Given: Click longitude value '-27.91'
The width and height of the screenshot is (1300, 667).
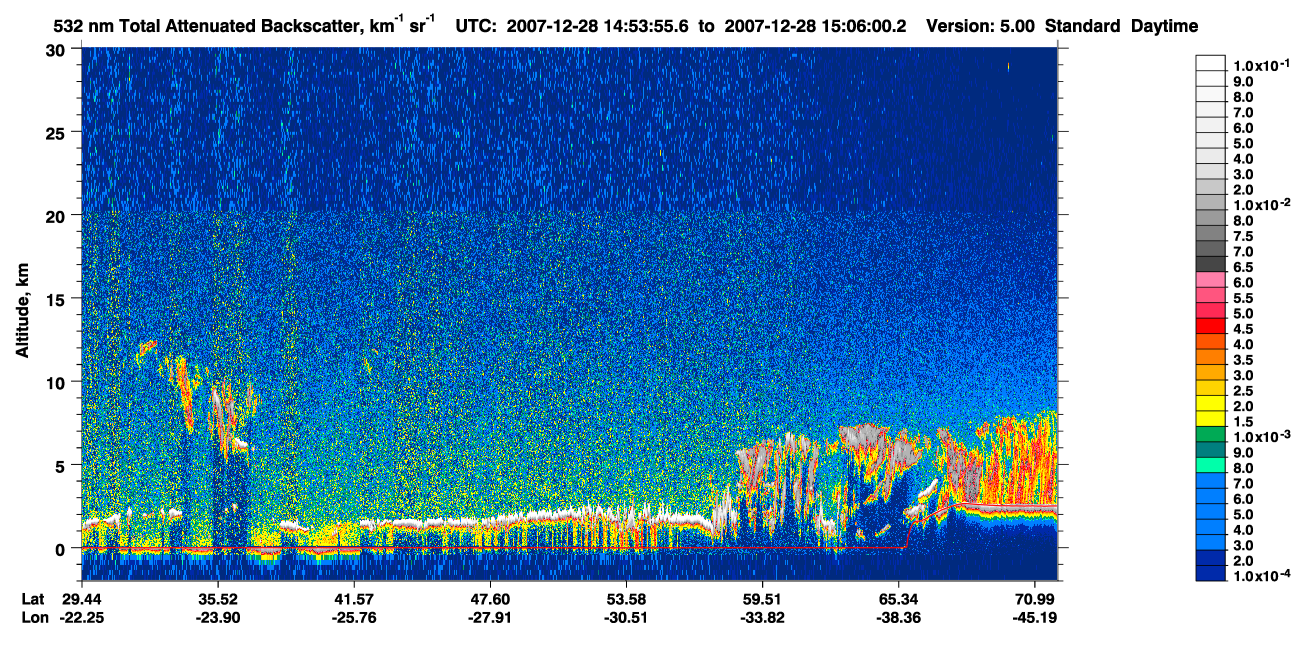Looking at the screenshot, I should [489, 617].
